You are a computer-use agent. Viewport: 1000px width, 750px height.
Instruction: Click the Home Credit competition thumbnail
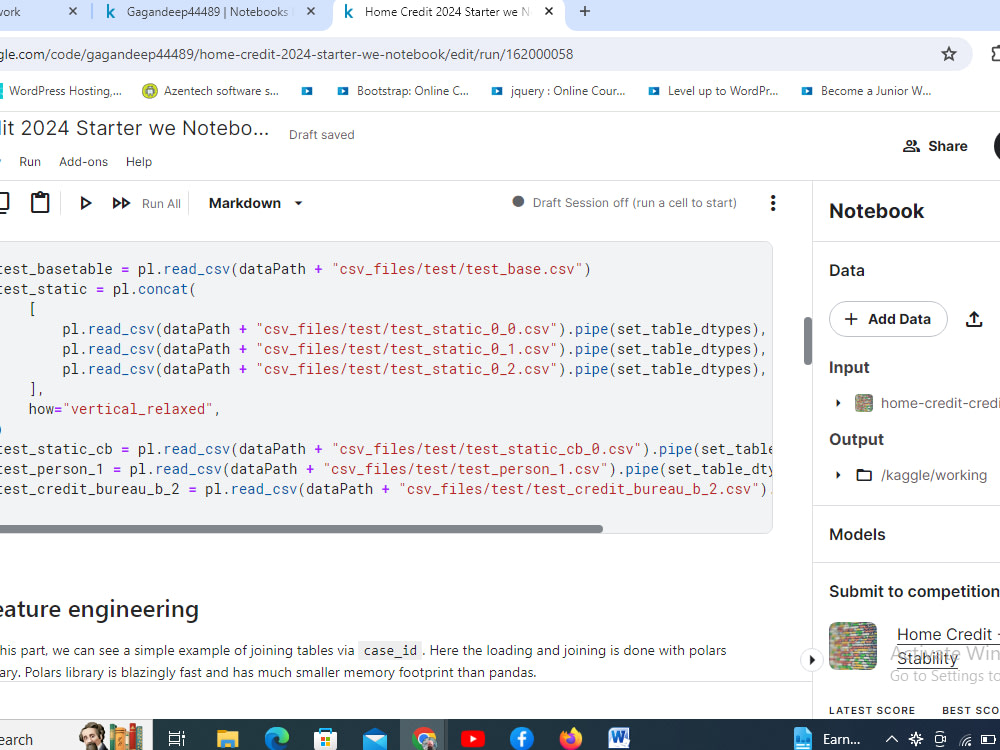pyautogui.click(x=853, y=645)
